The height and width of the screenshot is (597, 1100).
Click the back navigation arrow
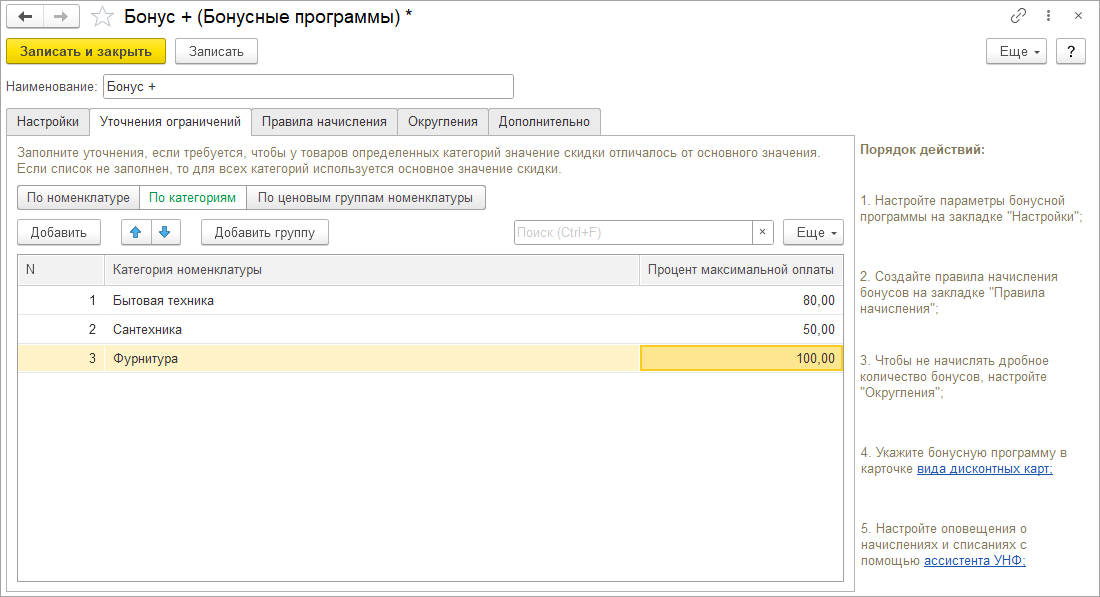click(26, 17)
